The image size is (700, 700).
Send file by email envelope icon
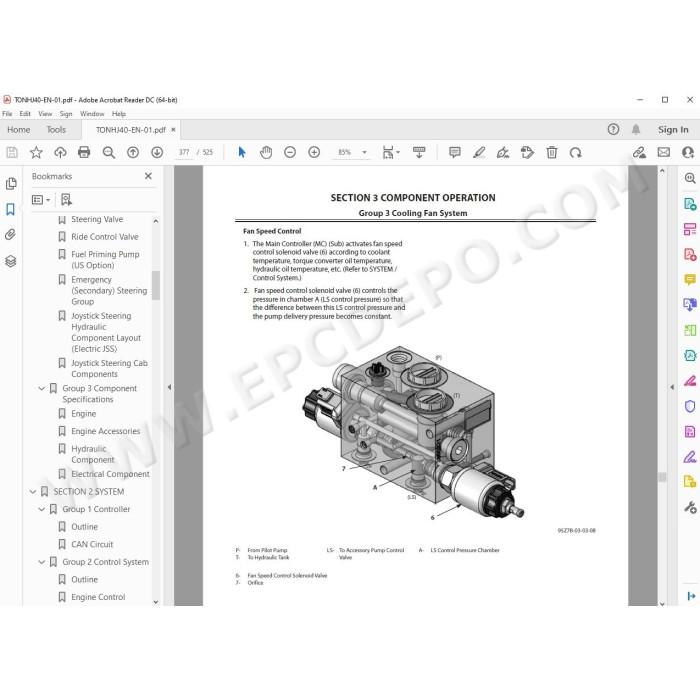(664, 153)
